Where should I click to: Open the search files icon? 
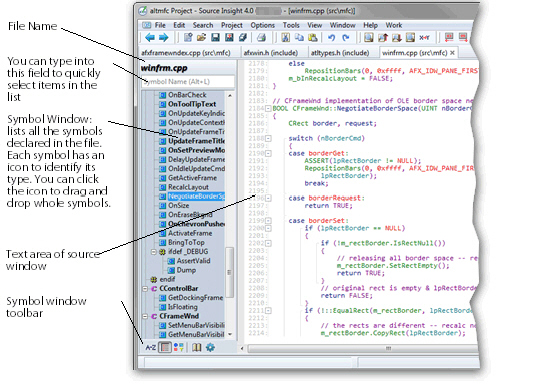[x=410, y=37]
